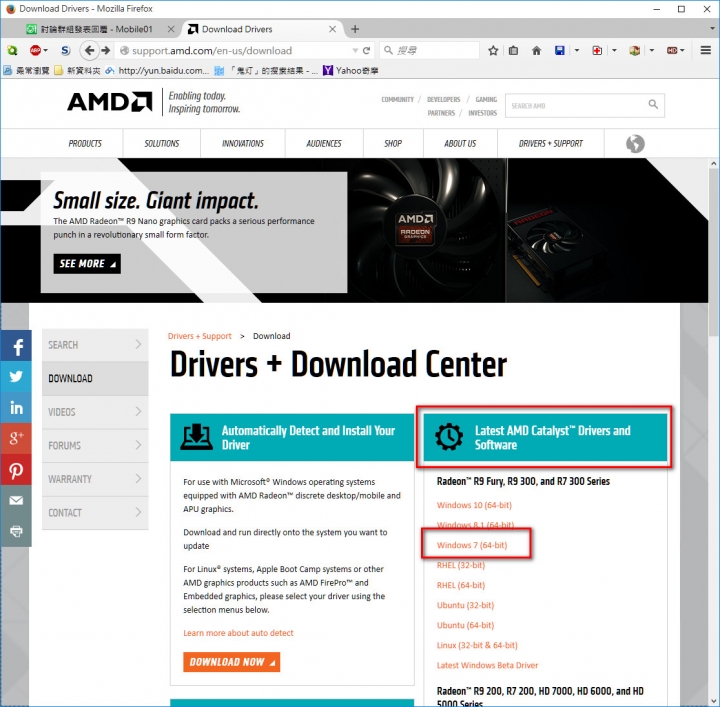Expand the VIDEOS sidebar item

(x=95, y=412)
